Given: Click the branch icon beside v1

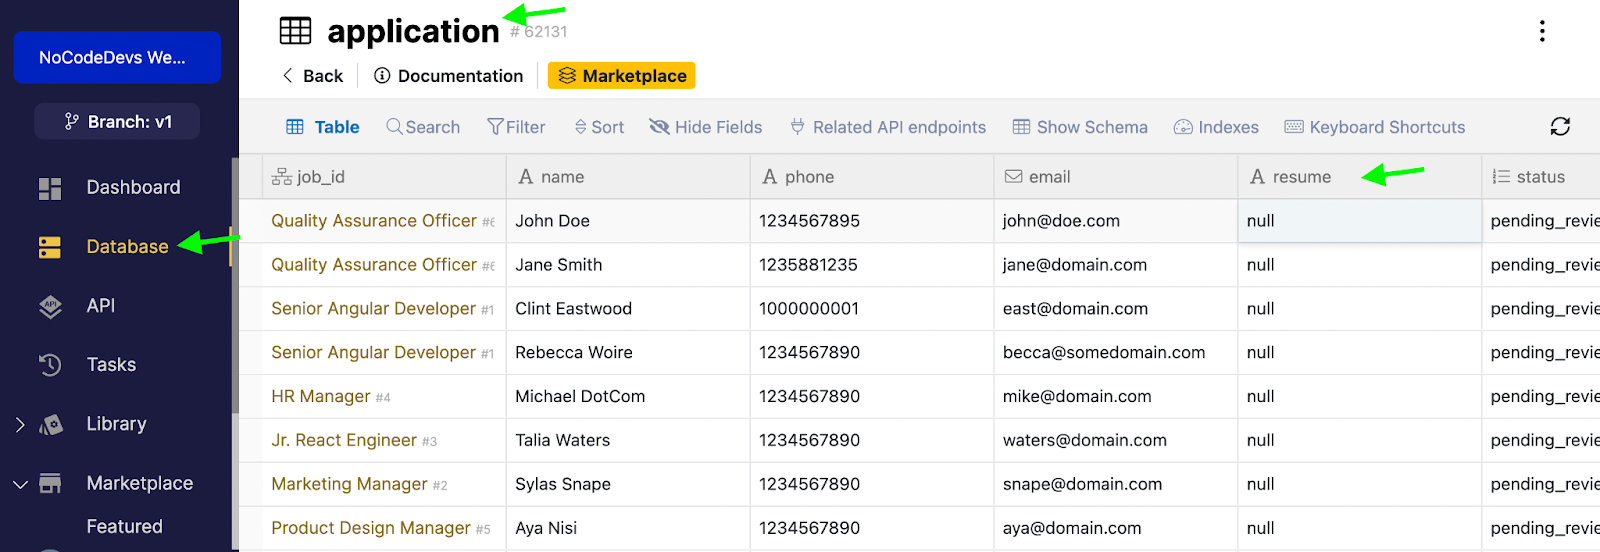Looking at the screenshot, I should coord(71,122).
